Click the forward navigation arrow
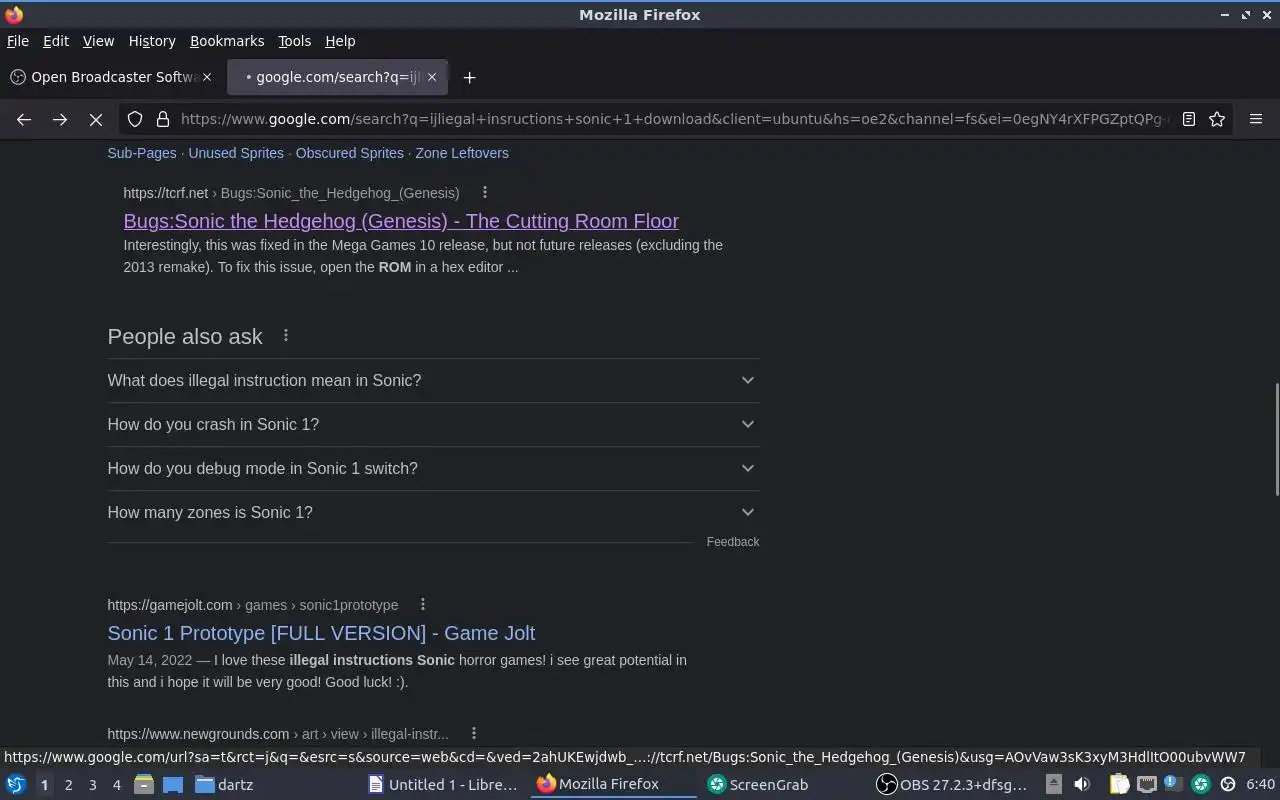The width and height of the screenshot is (1280, 800). click(x=60, y=119)
